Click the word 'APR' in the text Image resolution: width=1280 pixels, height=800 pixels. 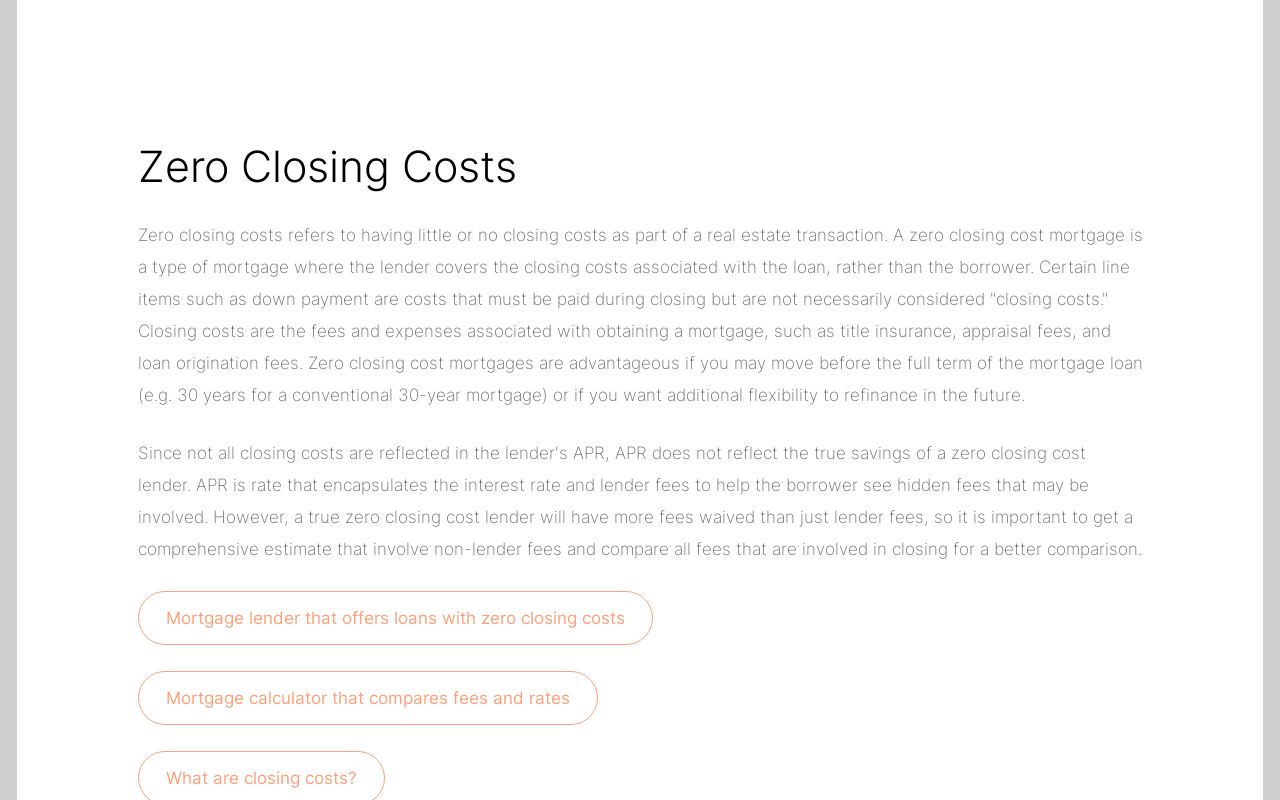(x=588, y=453)
